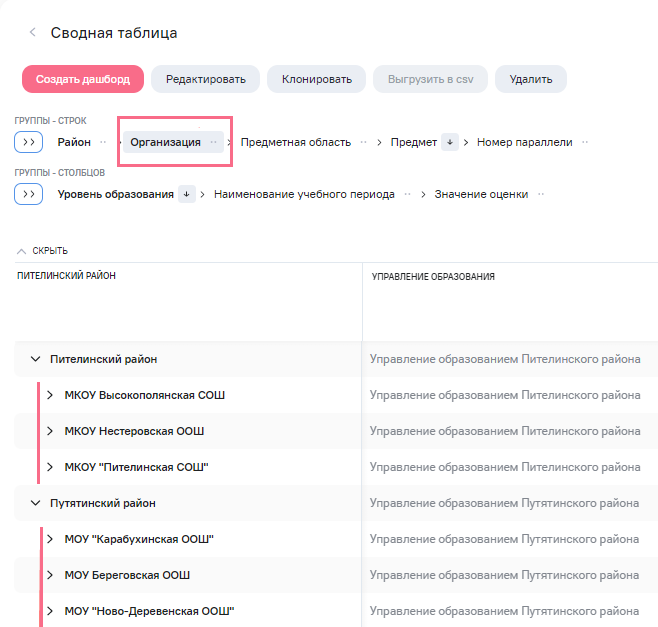This screenshot has height=627, width=658.
Task: Click the column groups expand-all button
Action: tap(28, 194)
